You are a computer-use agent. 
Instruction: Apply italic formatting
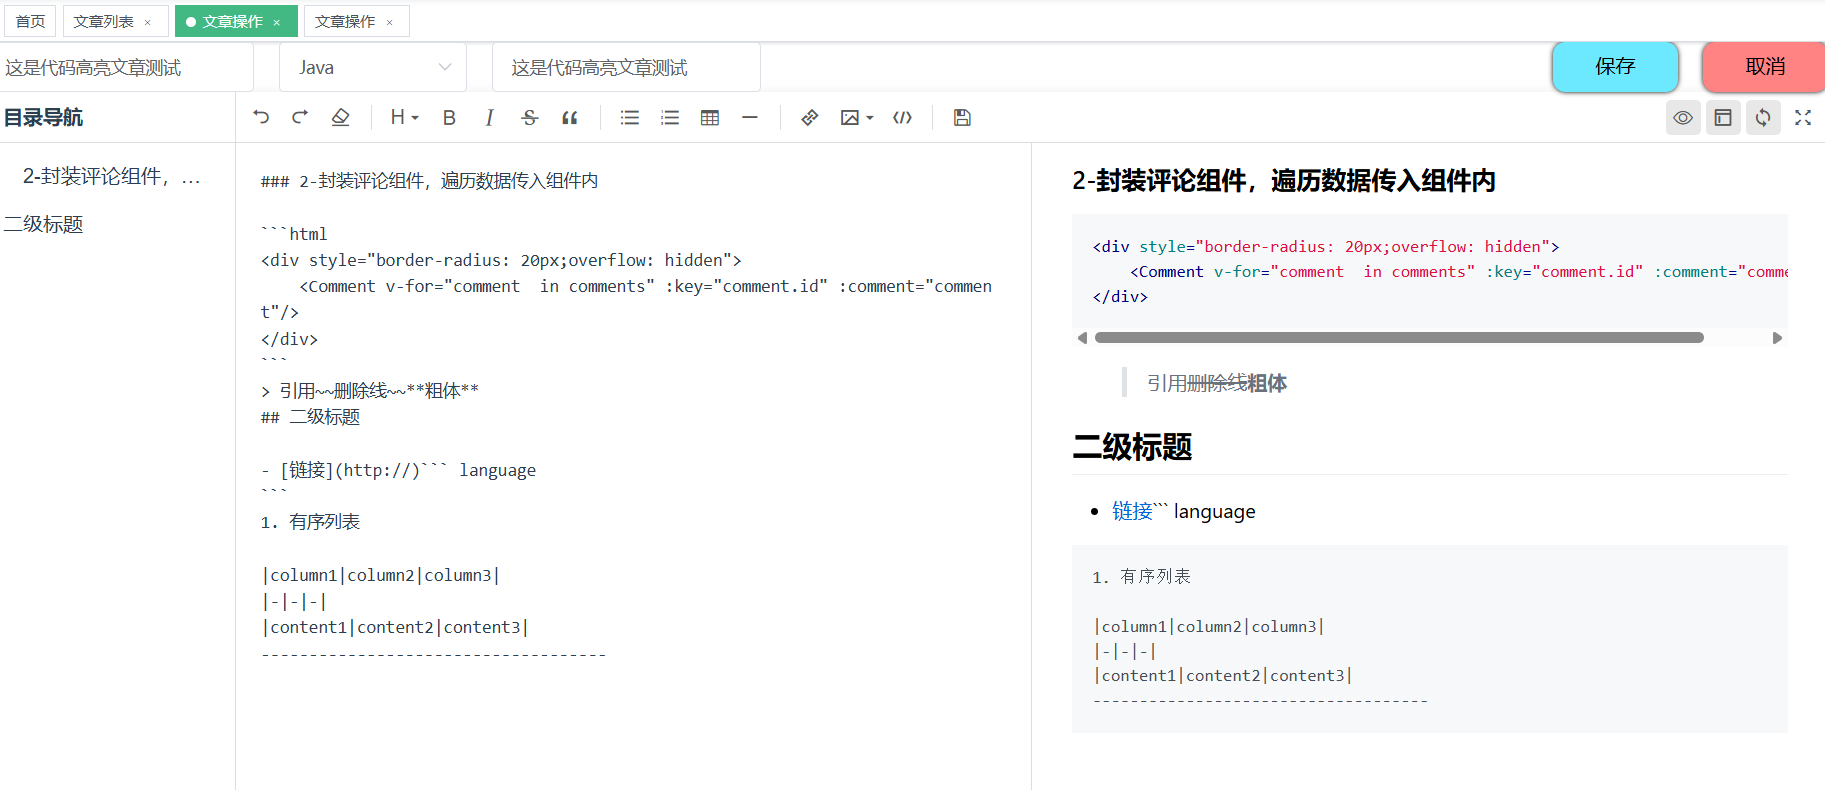pos(489,117)
